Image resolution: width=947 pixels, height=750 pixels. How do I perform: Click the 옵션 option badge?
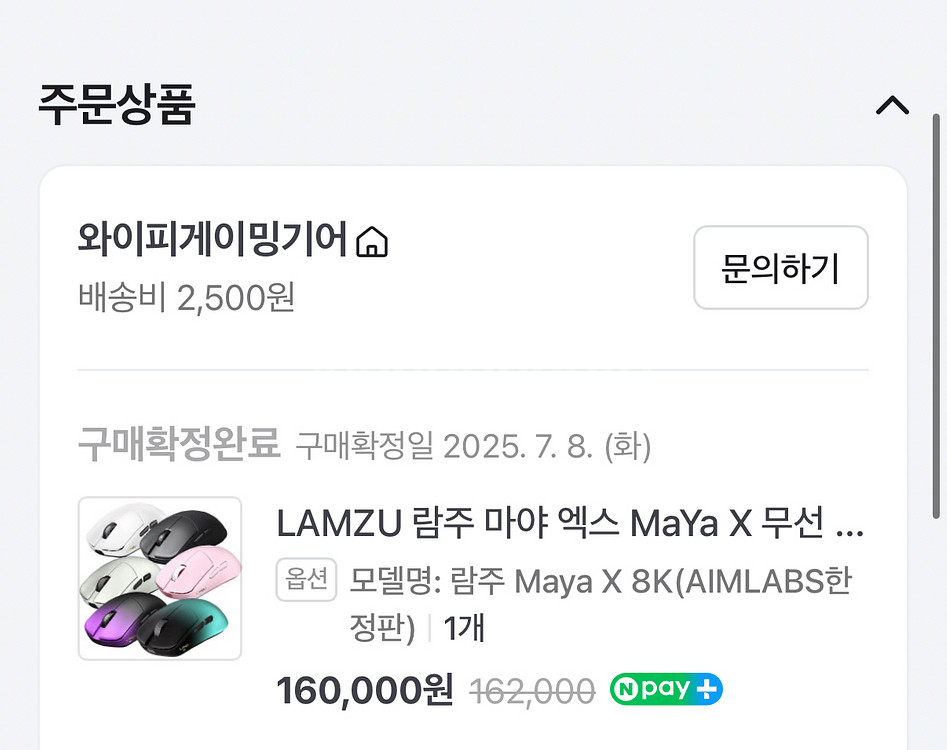306,580
